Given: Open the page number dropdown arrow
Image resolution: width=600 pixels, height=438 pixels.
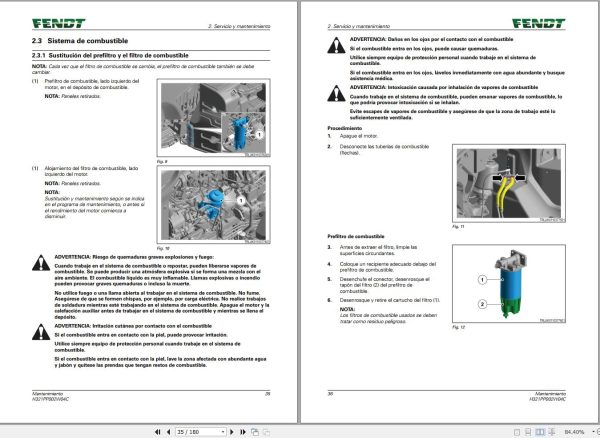Looking at the screenshot, I should point(223,432).
